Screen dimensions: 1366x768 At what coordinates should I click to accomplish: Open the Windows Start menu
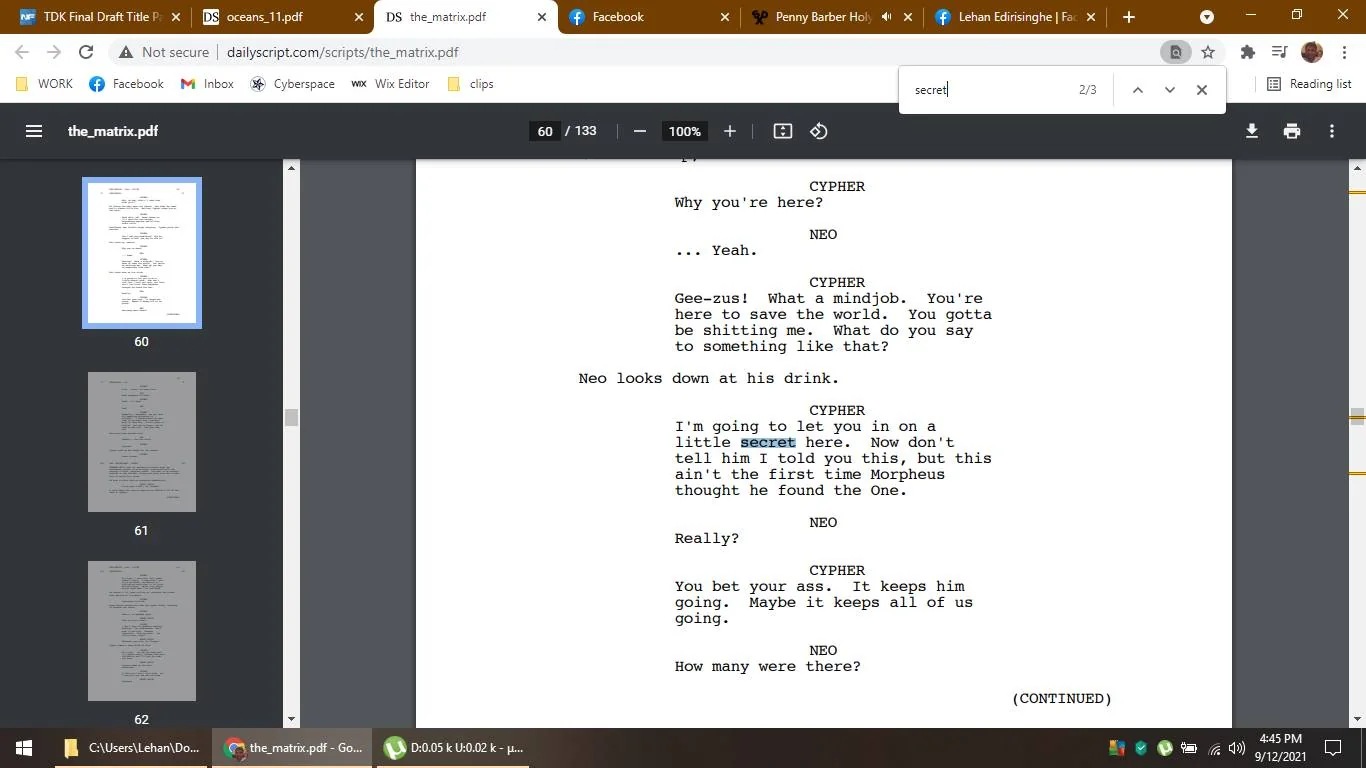[24, 748]
